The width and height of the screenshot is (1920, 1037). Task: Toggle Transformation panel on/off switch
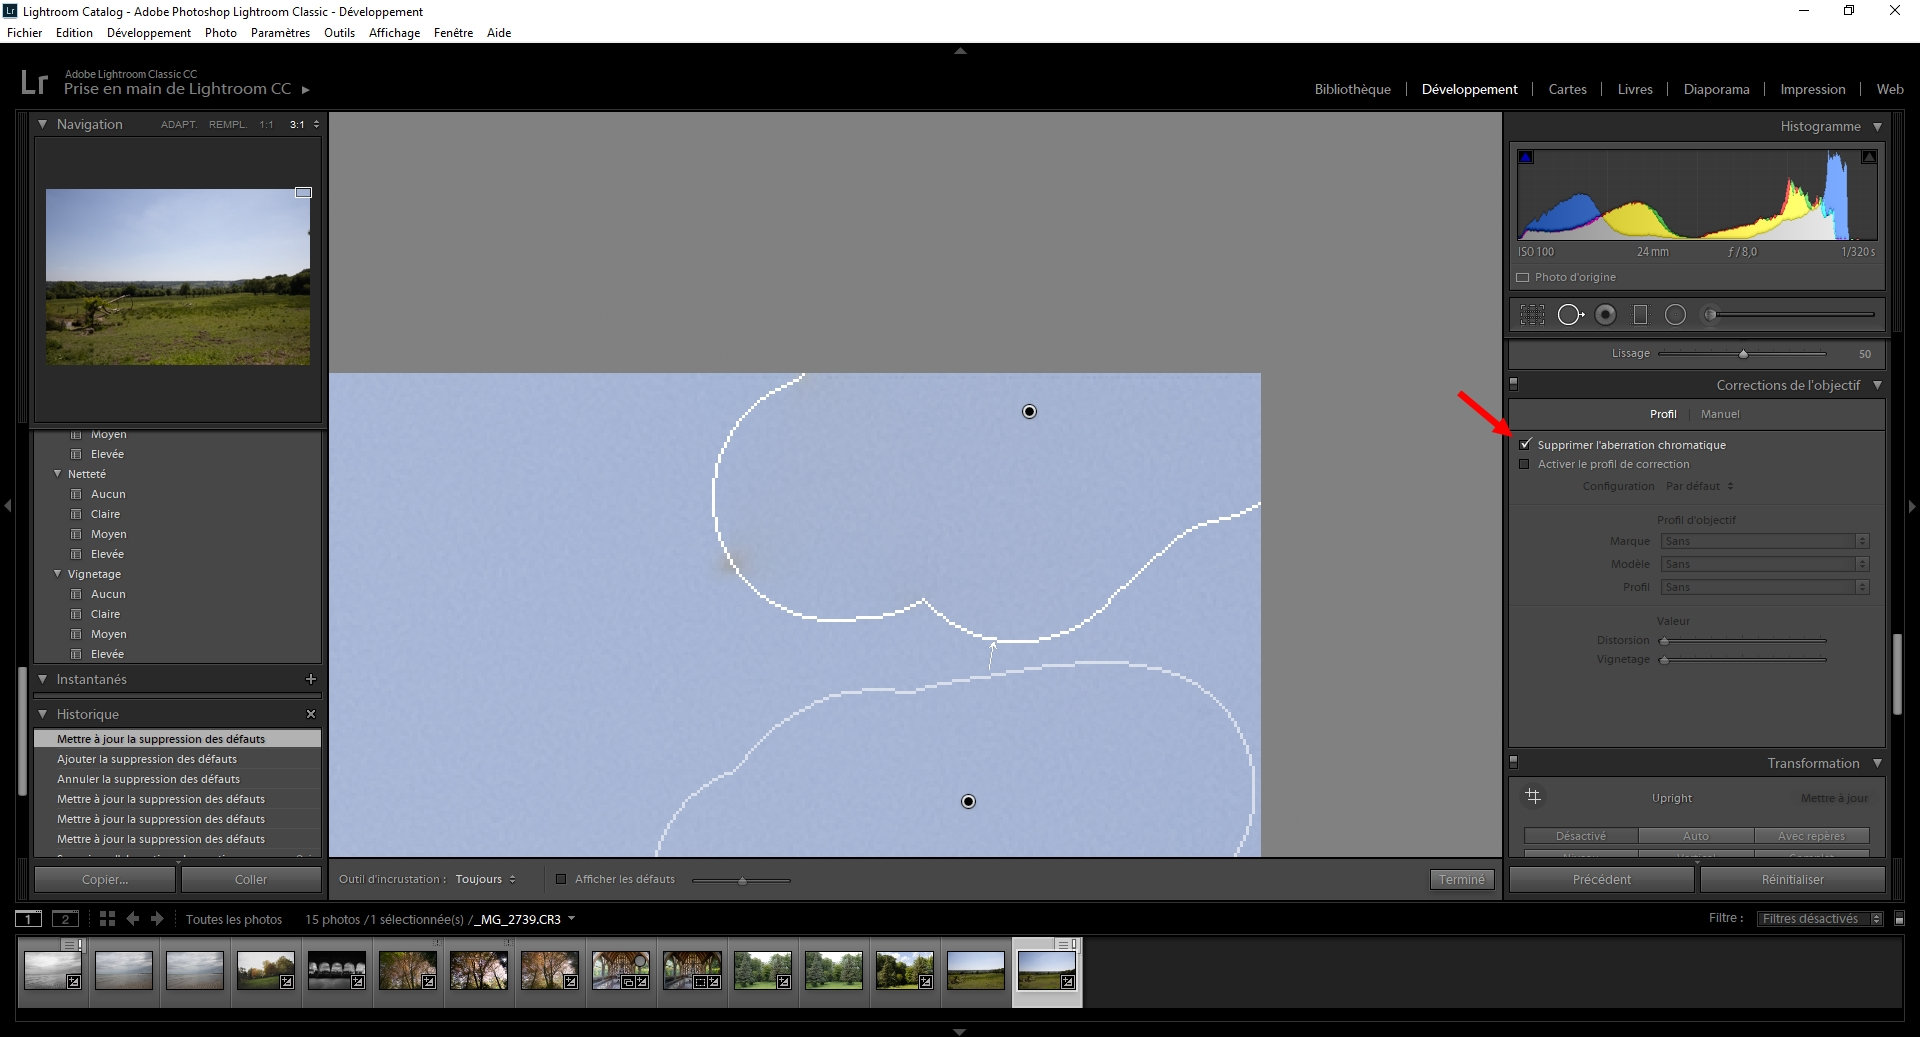pos(1513,762)
